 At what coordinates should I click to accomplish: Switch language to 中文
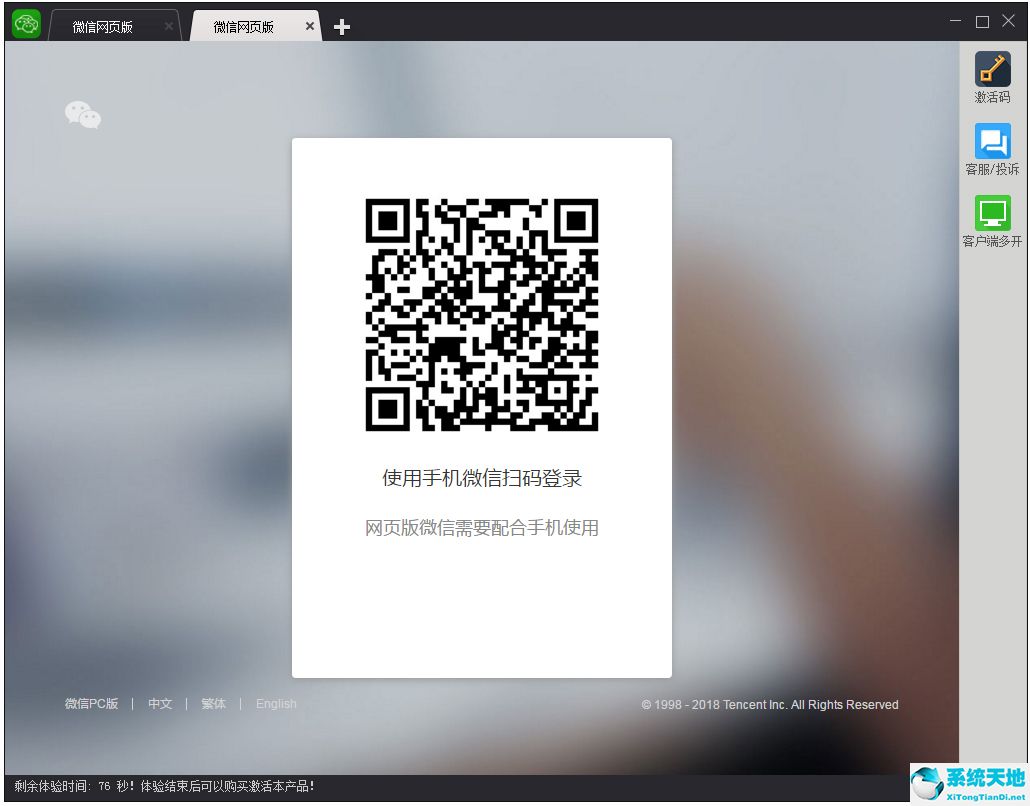(x=160, y=704)
